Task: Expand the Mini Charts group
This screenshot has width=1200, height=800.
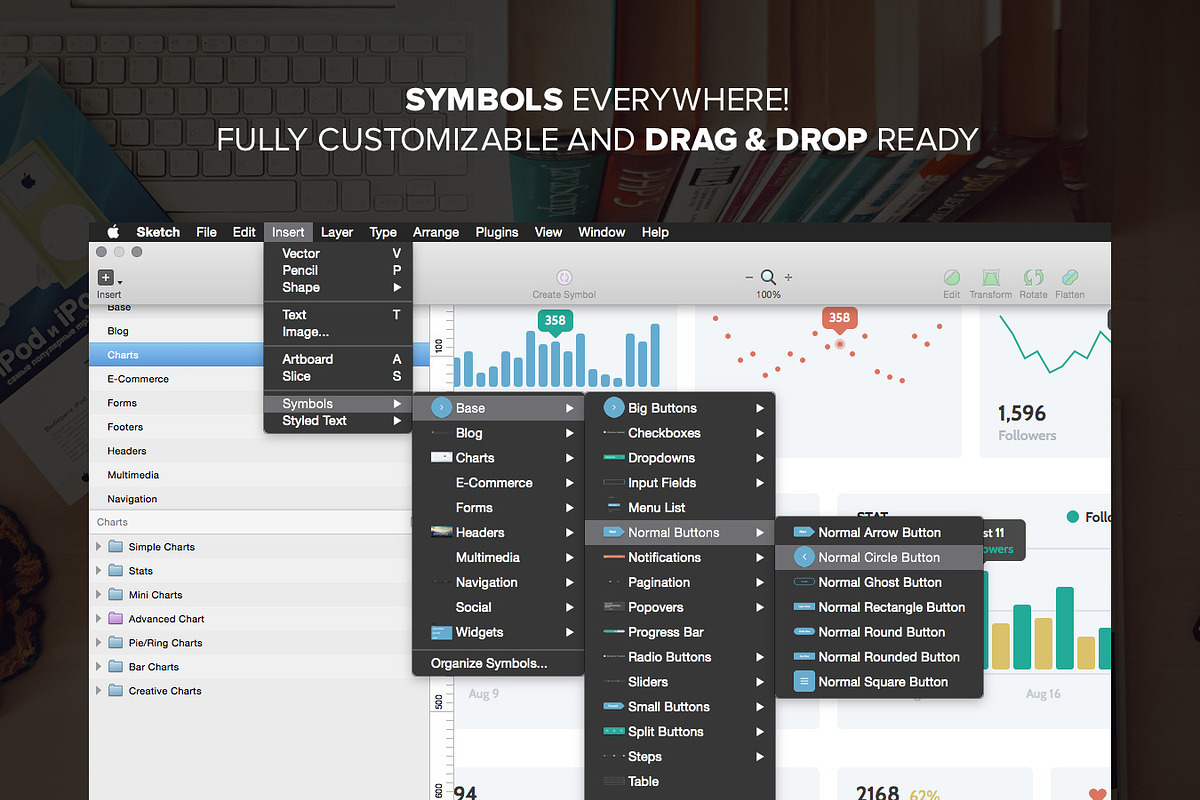Action: [98, 595]
